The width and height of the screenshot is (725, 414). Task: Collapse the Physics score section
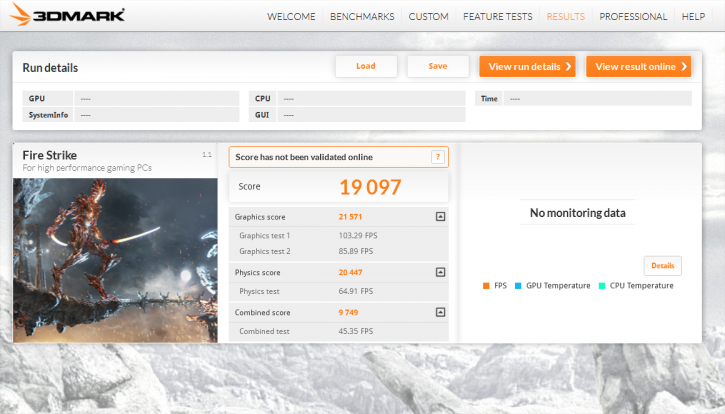[440, 272]
